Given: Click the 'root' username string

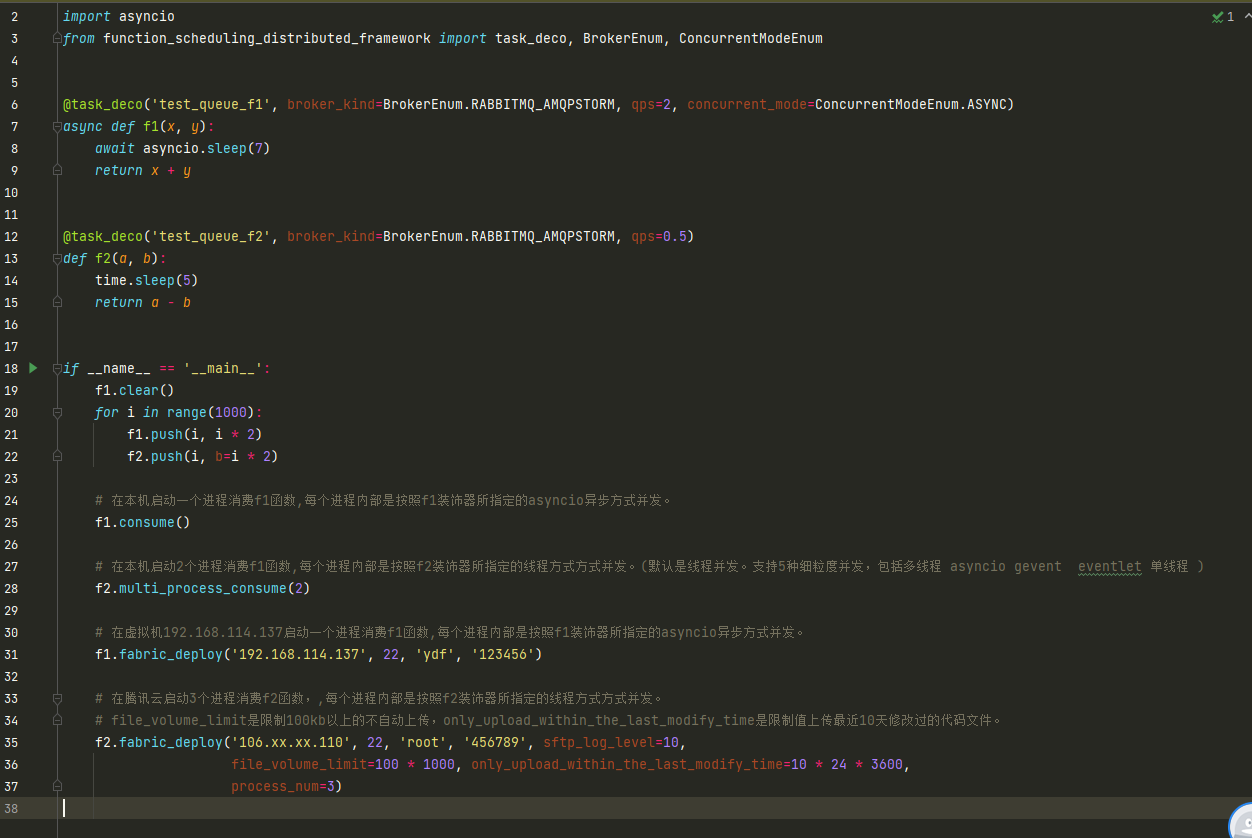Looking at the screenshot, I should 423,742.
